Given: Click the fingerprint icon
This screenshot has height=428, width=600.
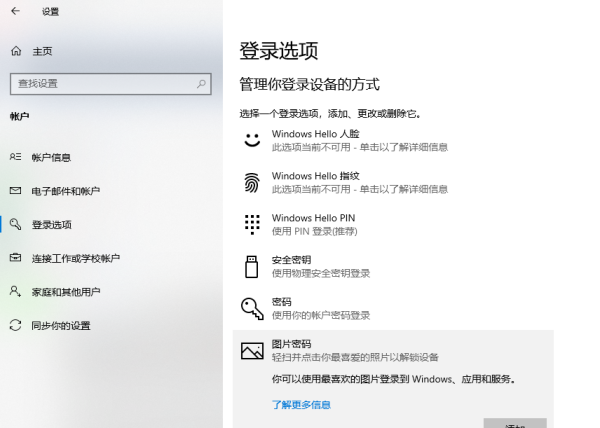Looking at the screenshot, I should pyautogui.click(x=252, y=182).
